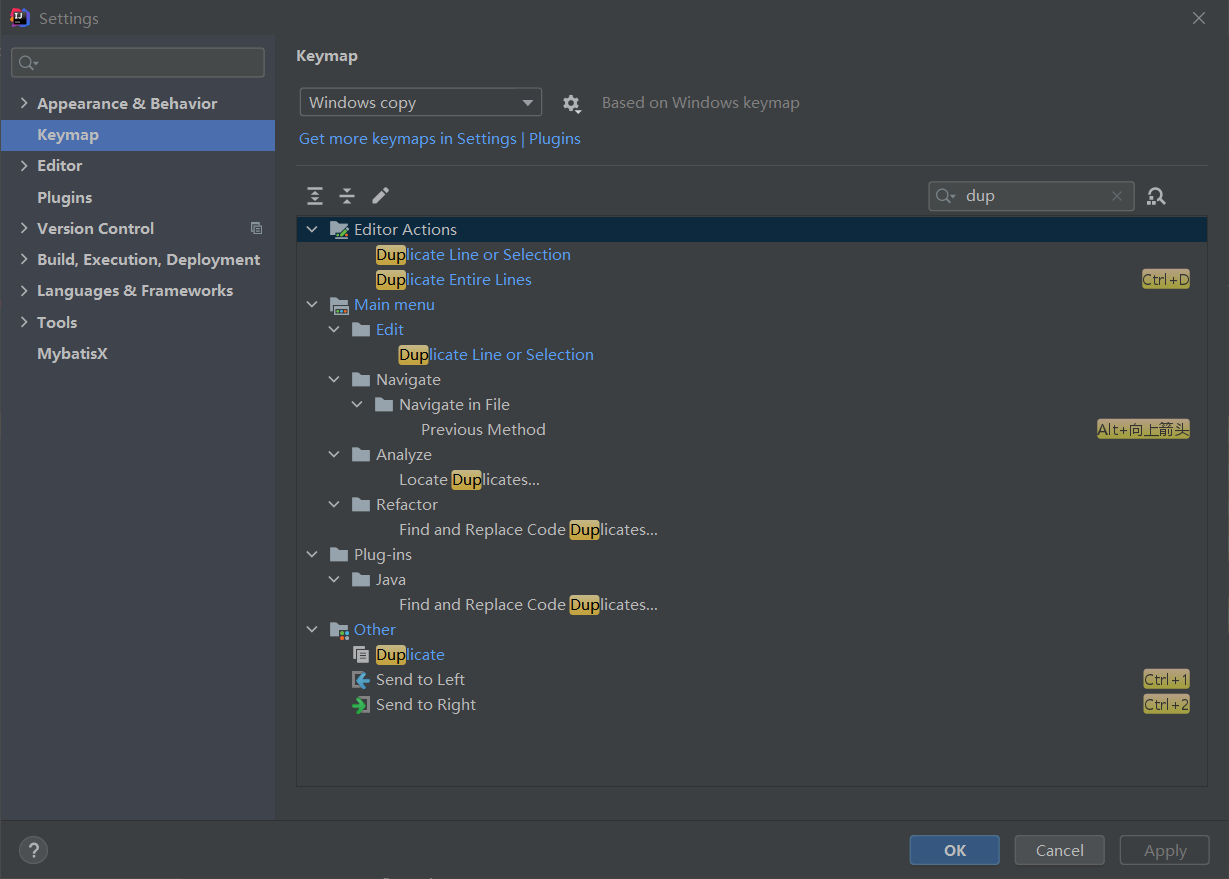Click the Java folder icon

click(361, 579)
